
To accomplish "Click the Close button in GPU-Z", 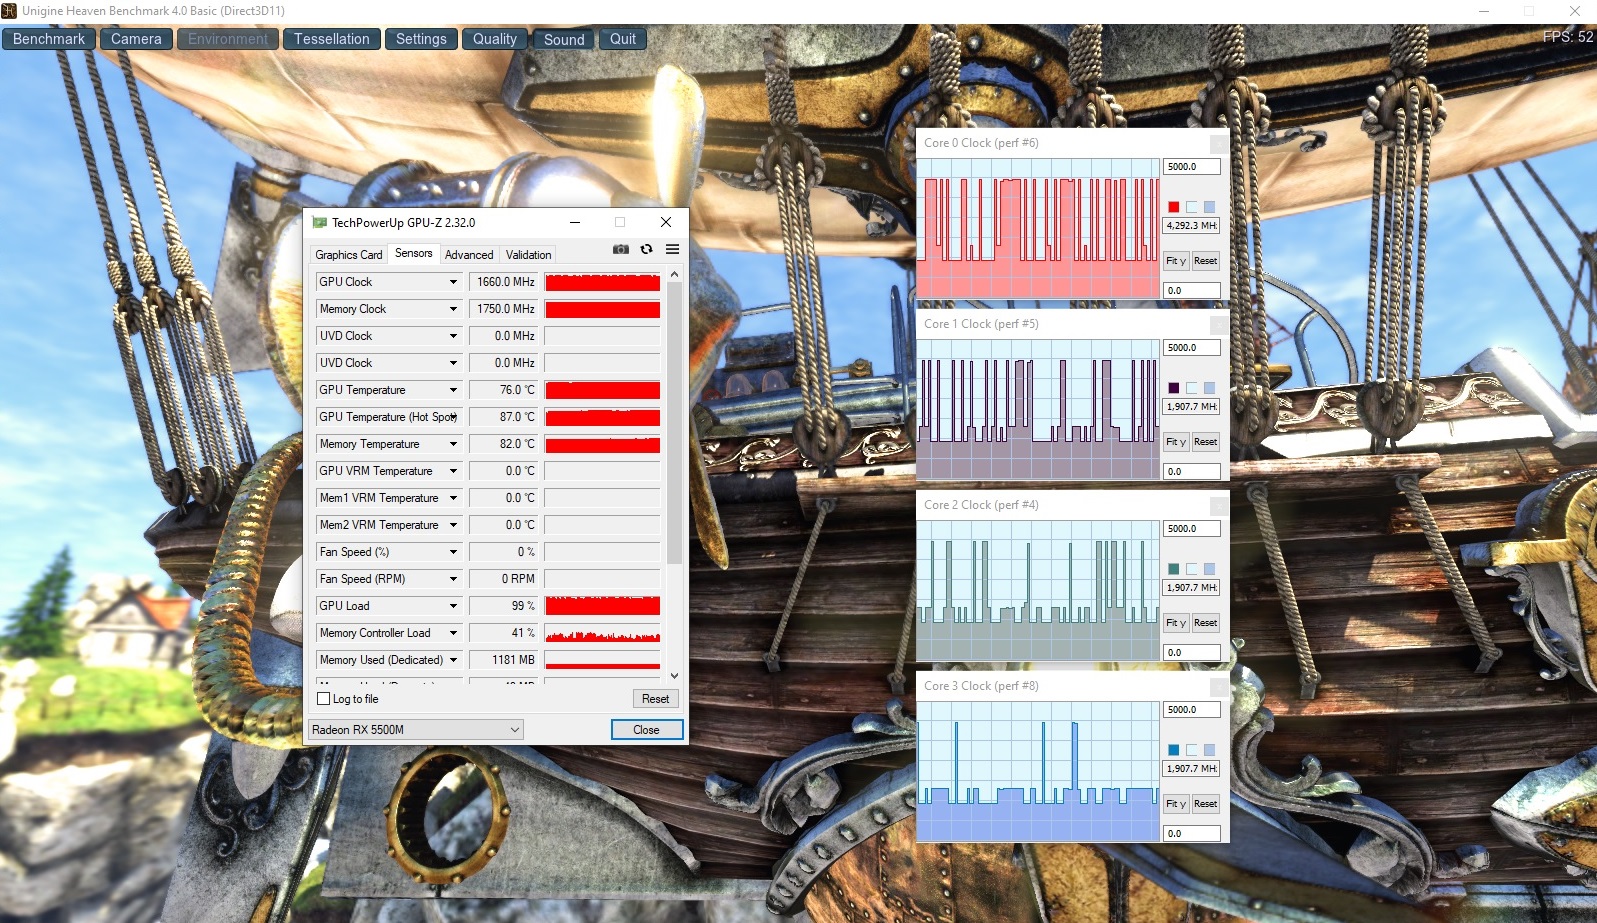I will pyautogui.click(x=647, y=730).
